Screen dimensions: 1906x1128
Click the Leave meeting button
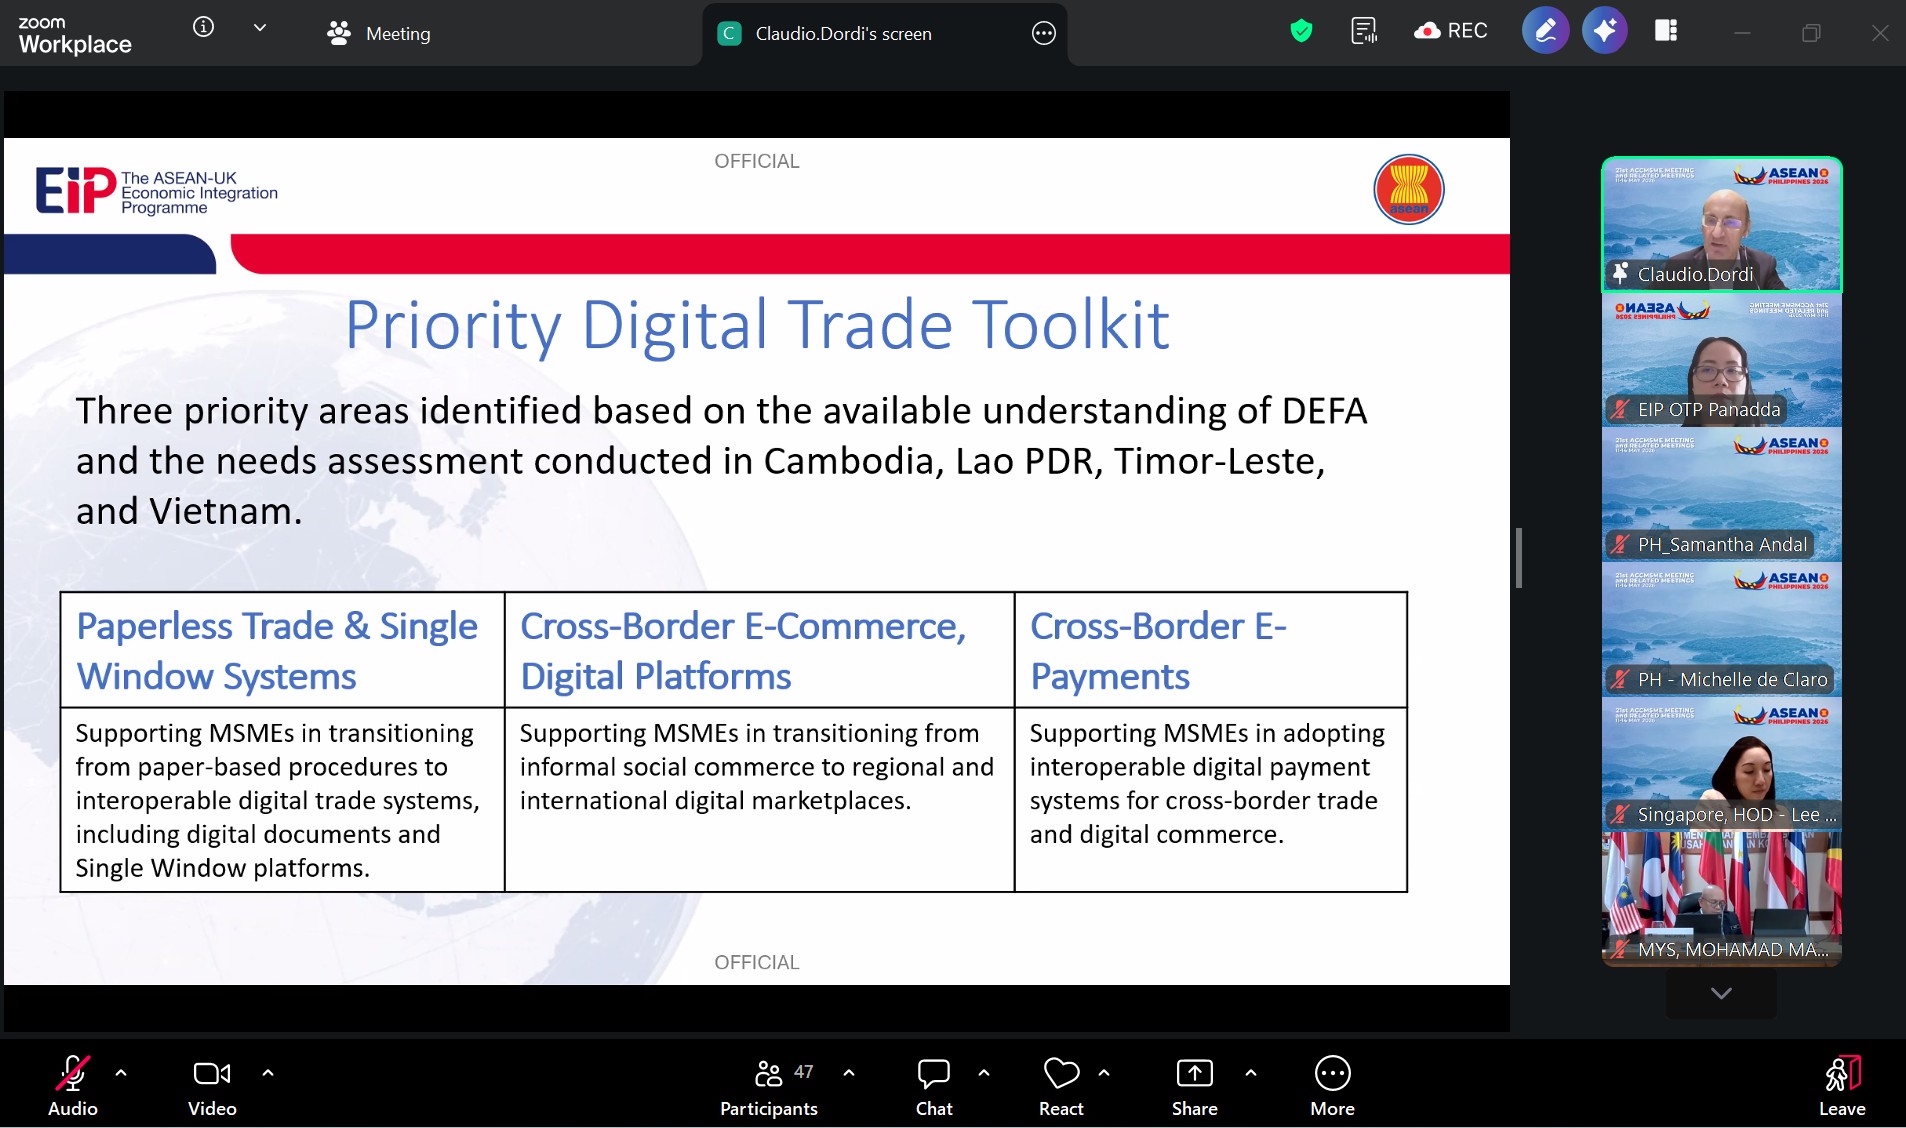[1842, 1086]
